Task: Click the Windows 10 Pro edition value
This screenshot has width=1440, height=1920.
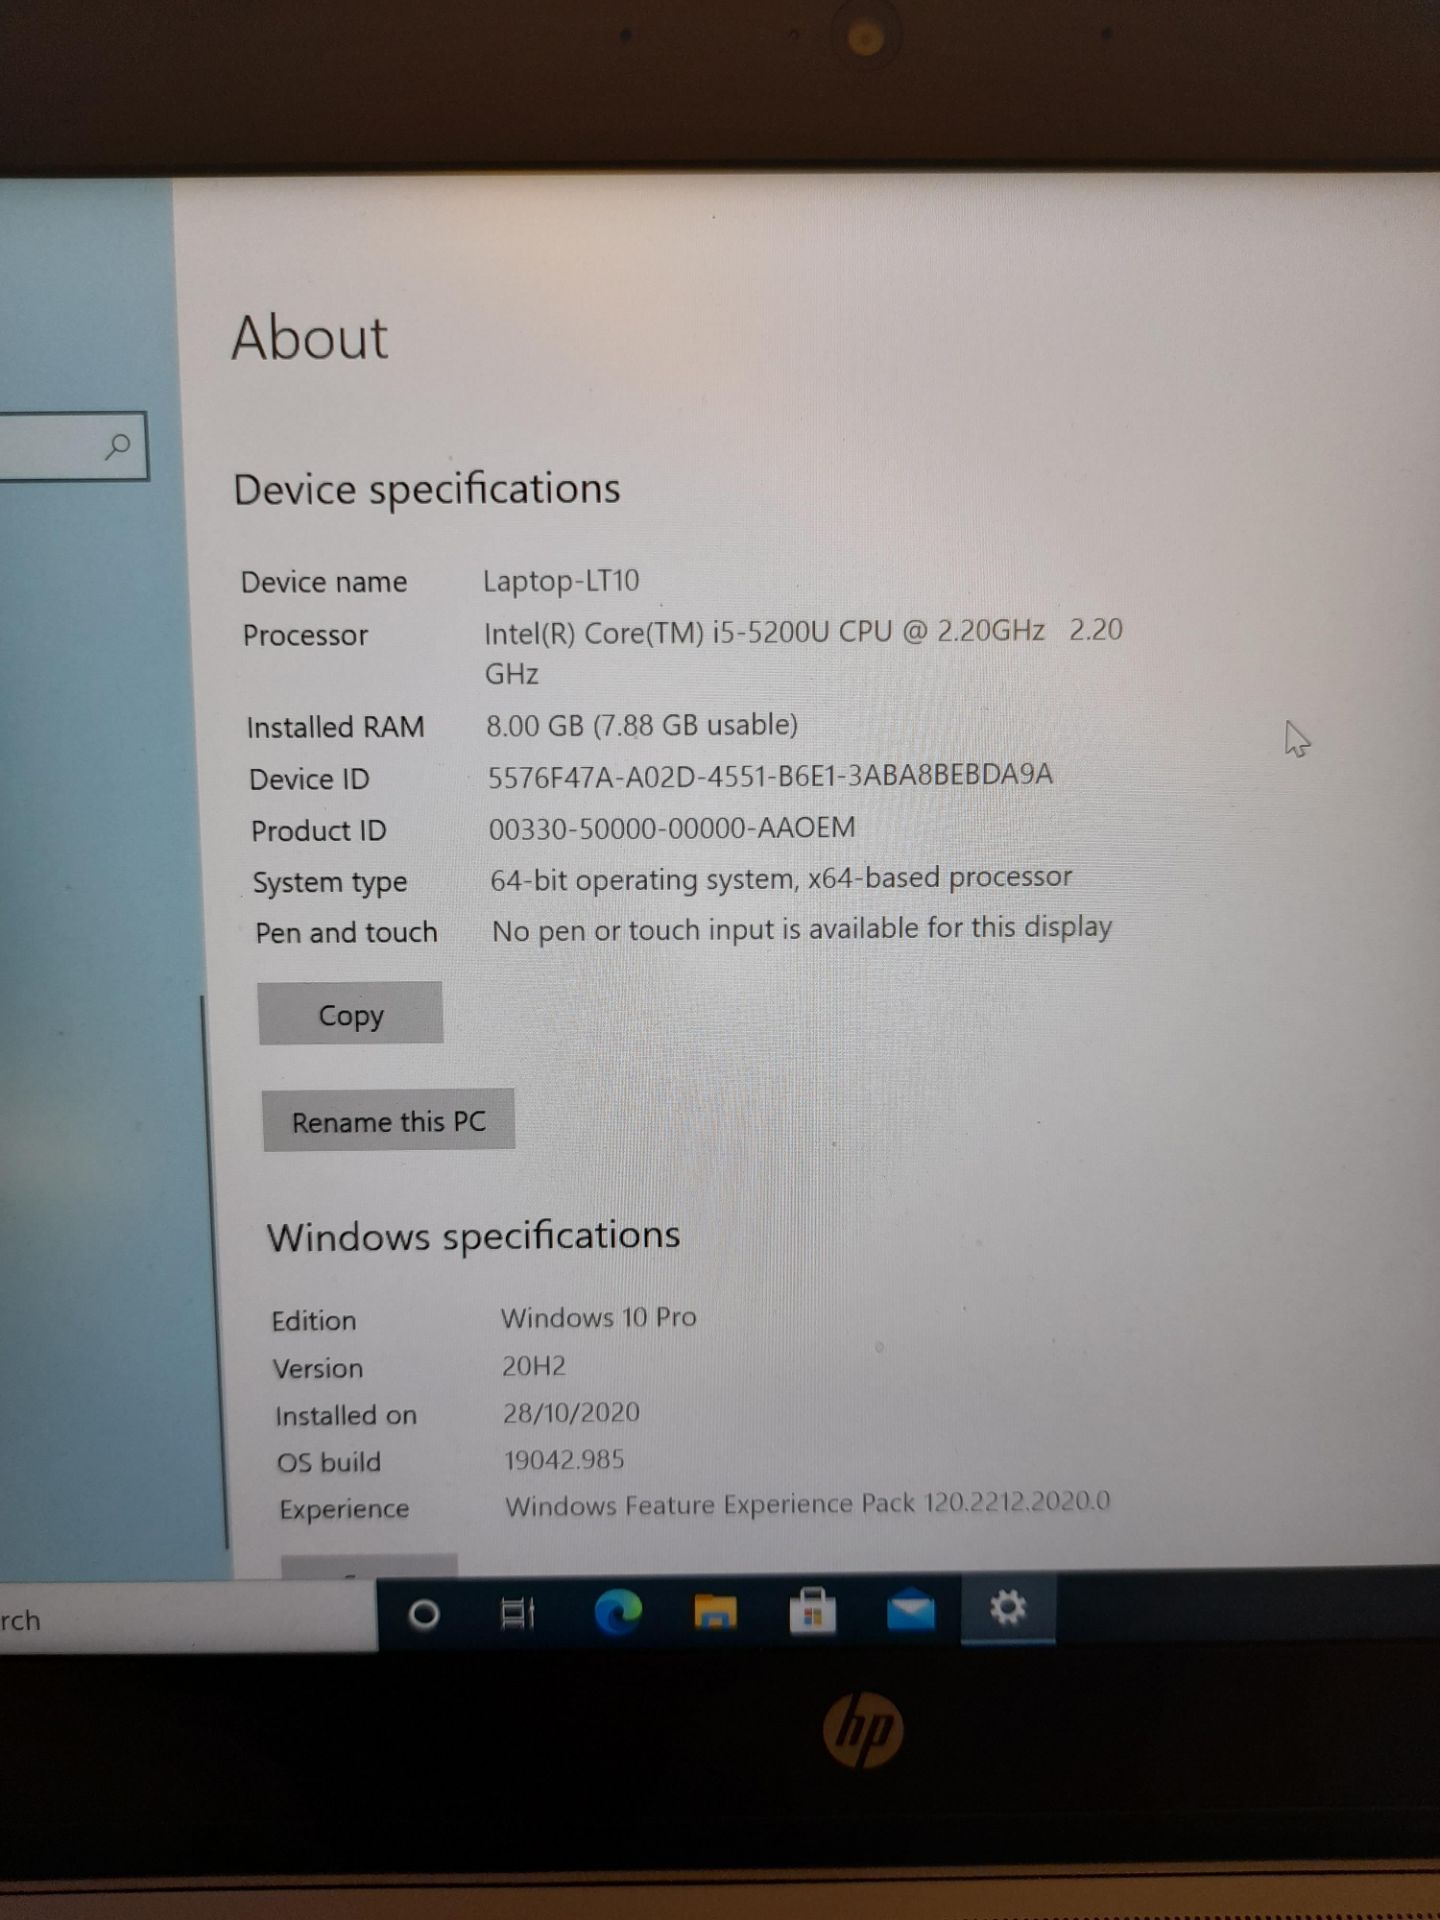Action: 599,1317
